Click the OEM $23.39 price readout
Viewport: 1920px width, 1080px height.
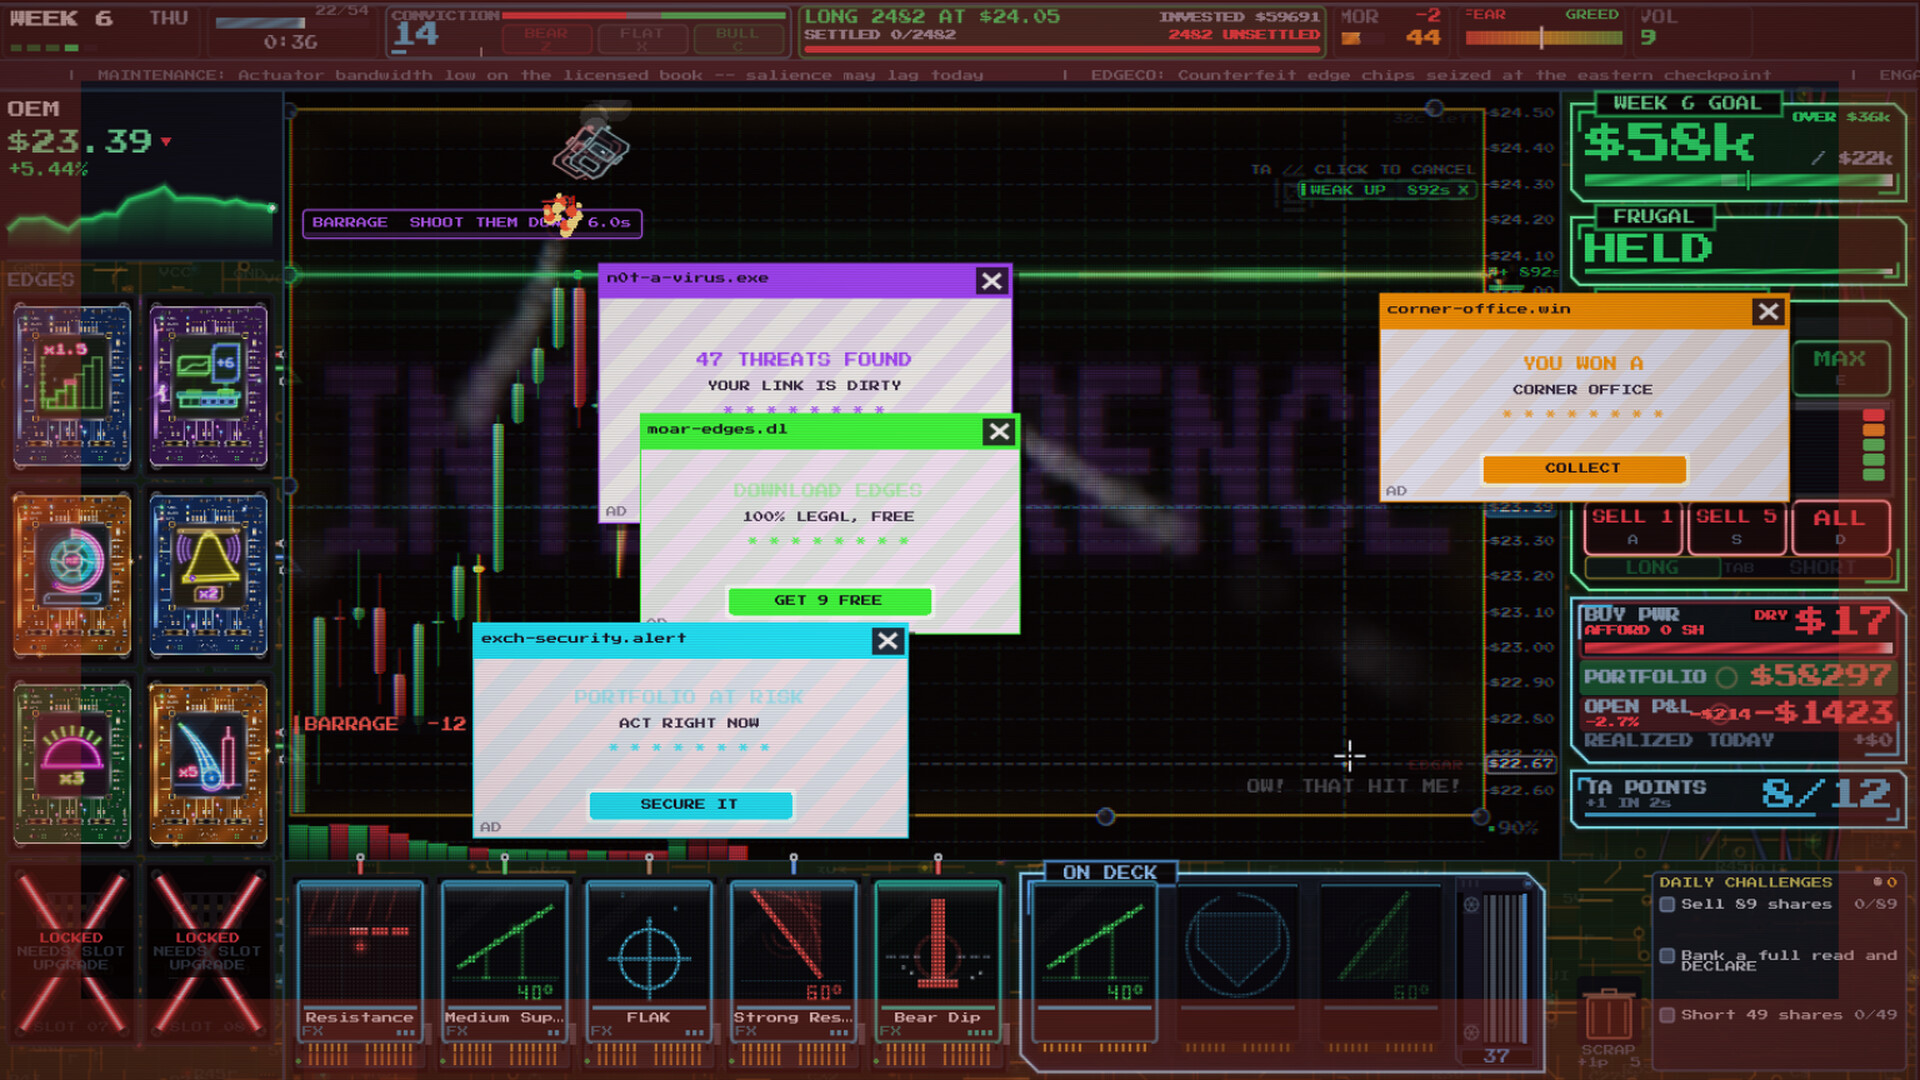[80, 142]
